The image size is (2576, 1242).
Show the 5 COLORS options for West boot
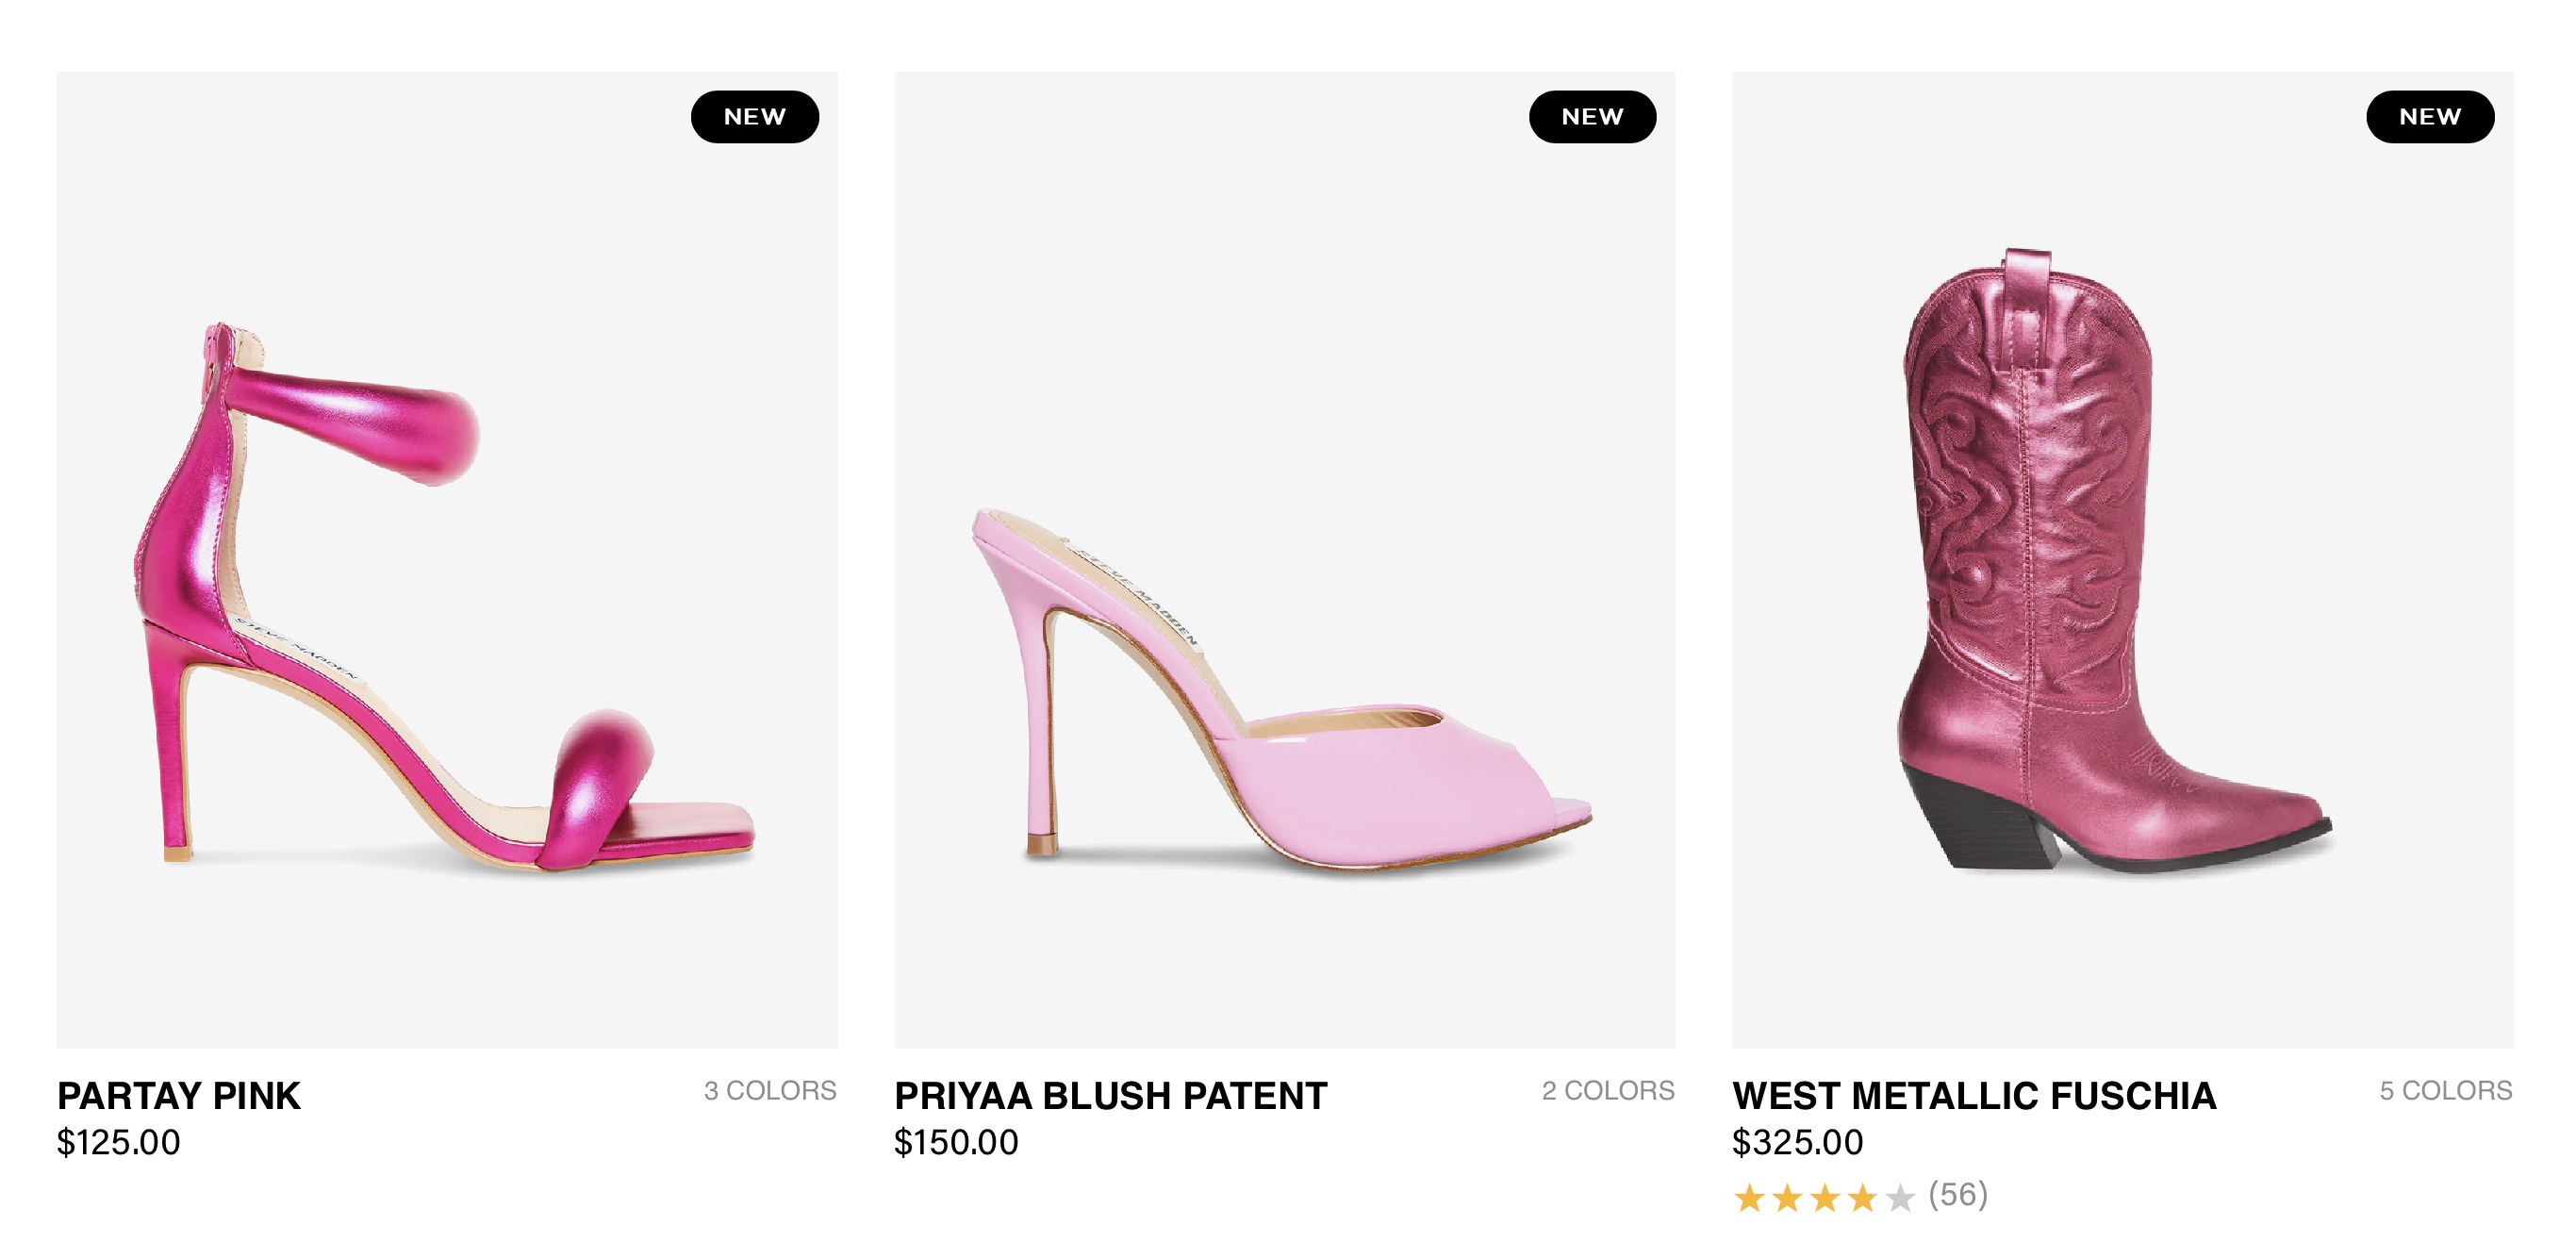click(2445, 1090)
